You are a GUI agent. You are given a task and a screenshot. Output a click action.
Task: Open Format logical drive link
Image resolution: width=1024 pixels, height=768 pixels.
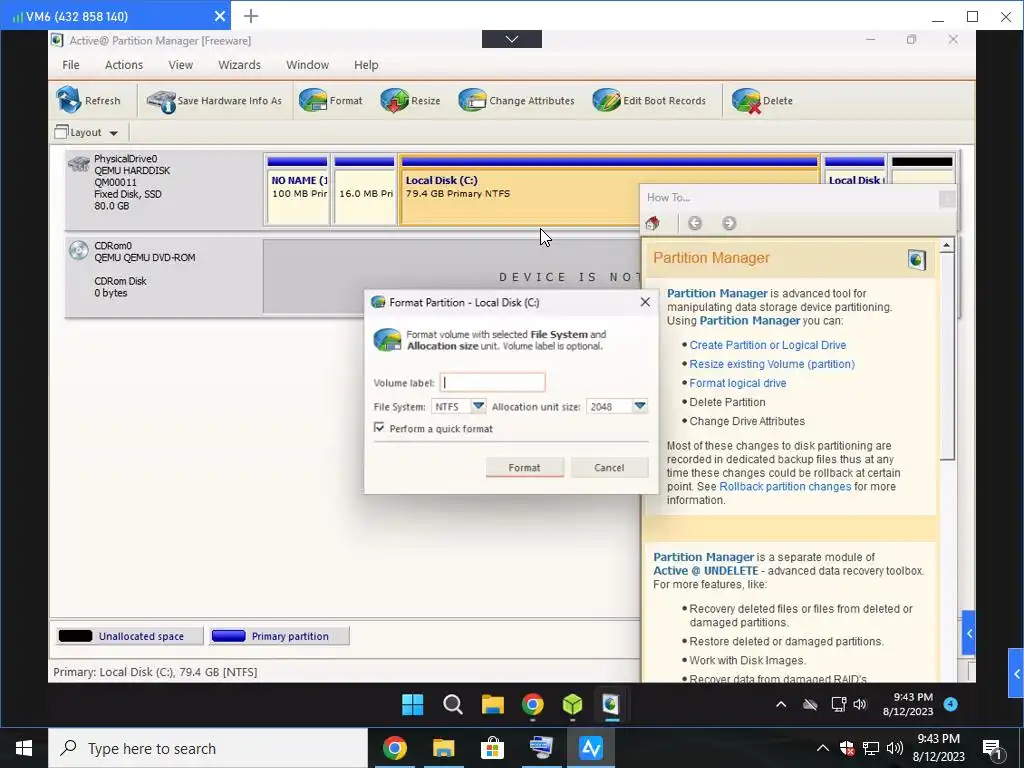point(737,383)
